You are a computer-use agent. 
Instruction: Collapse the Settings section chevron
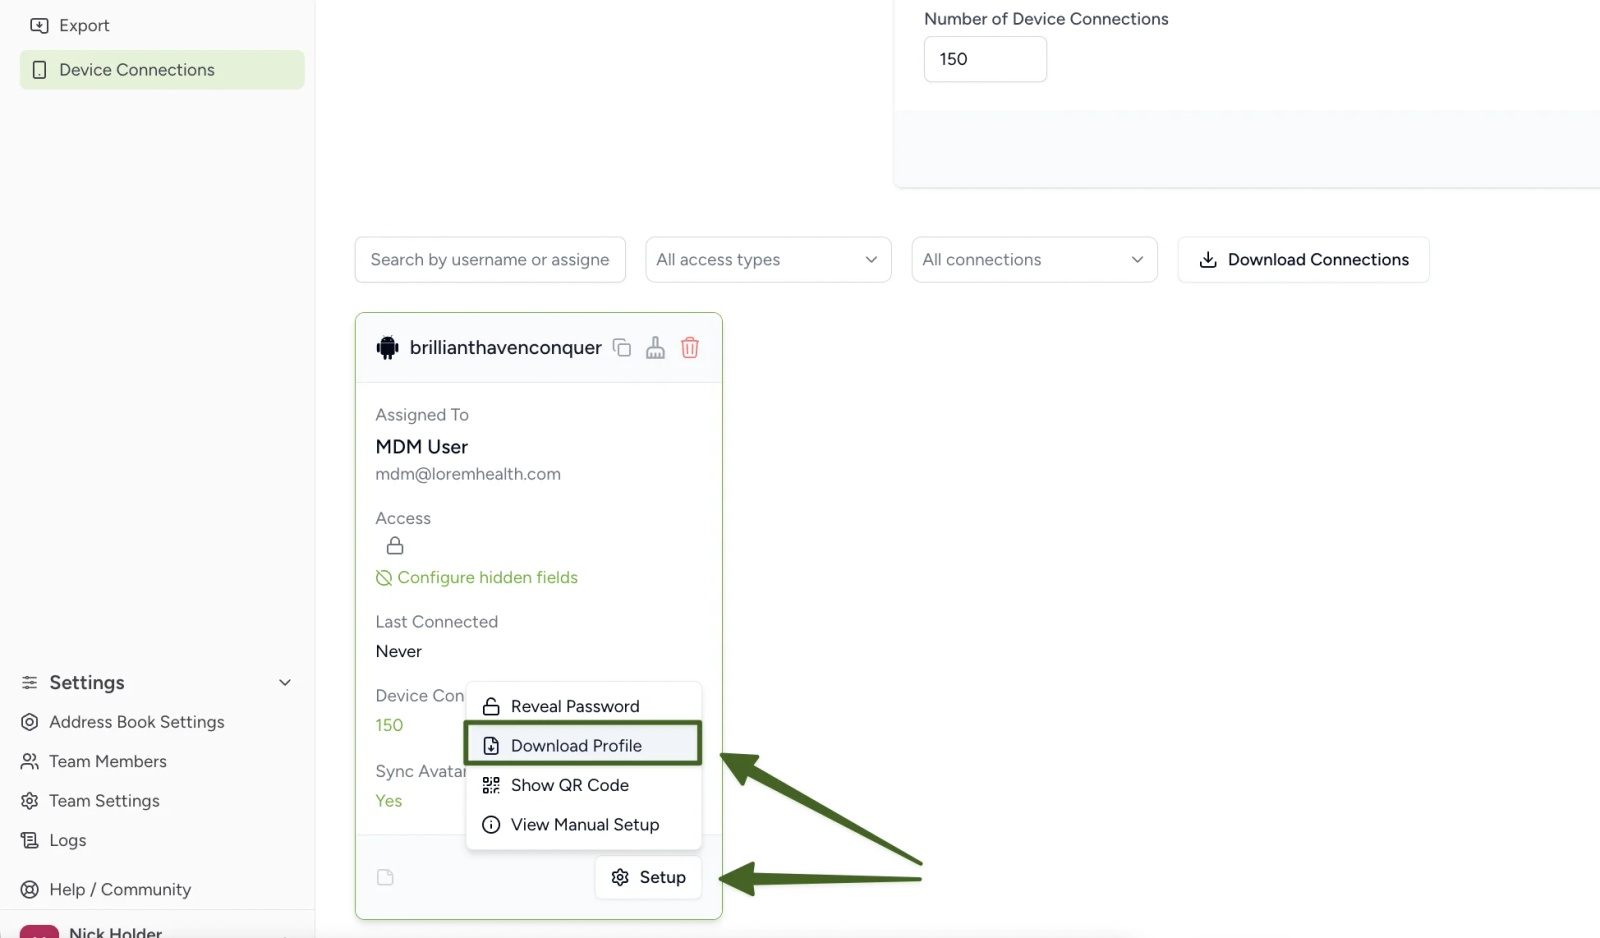285,683
